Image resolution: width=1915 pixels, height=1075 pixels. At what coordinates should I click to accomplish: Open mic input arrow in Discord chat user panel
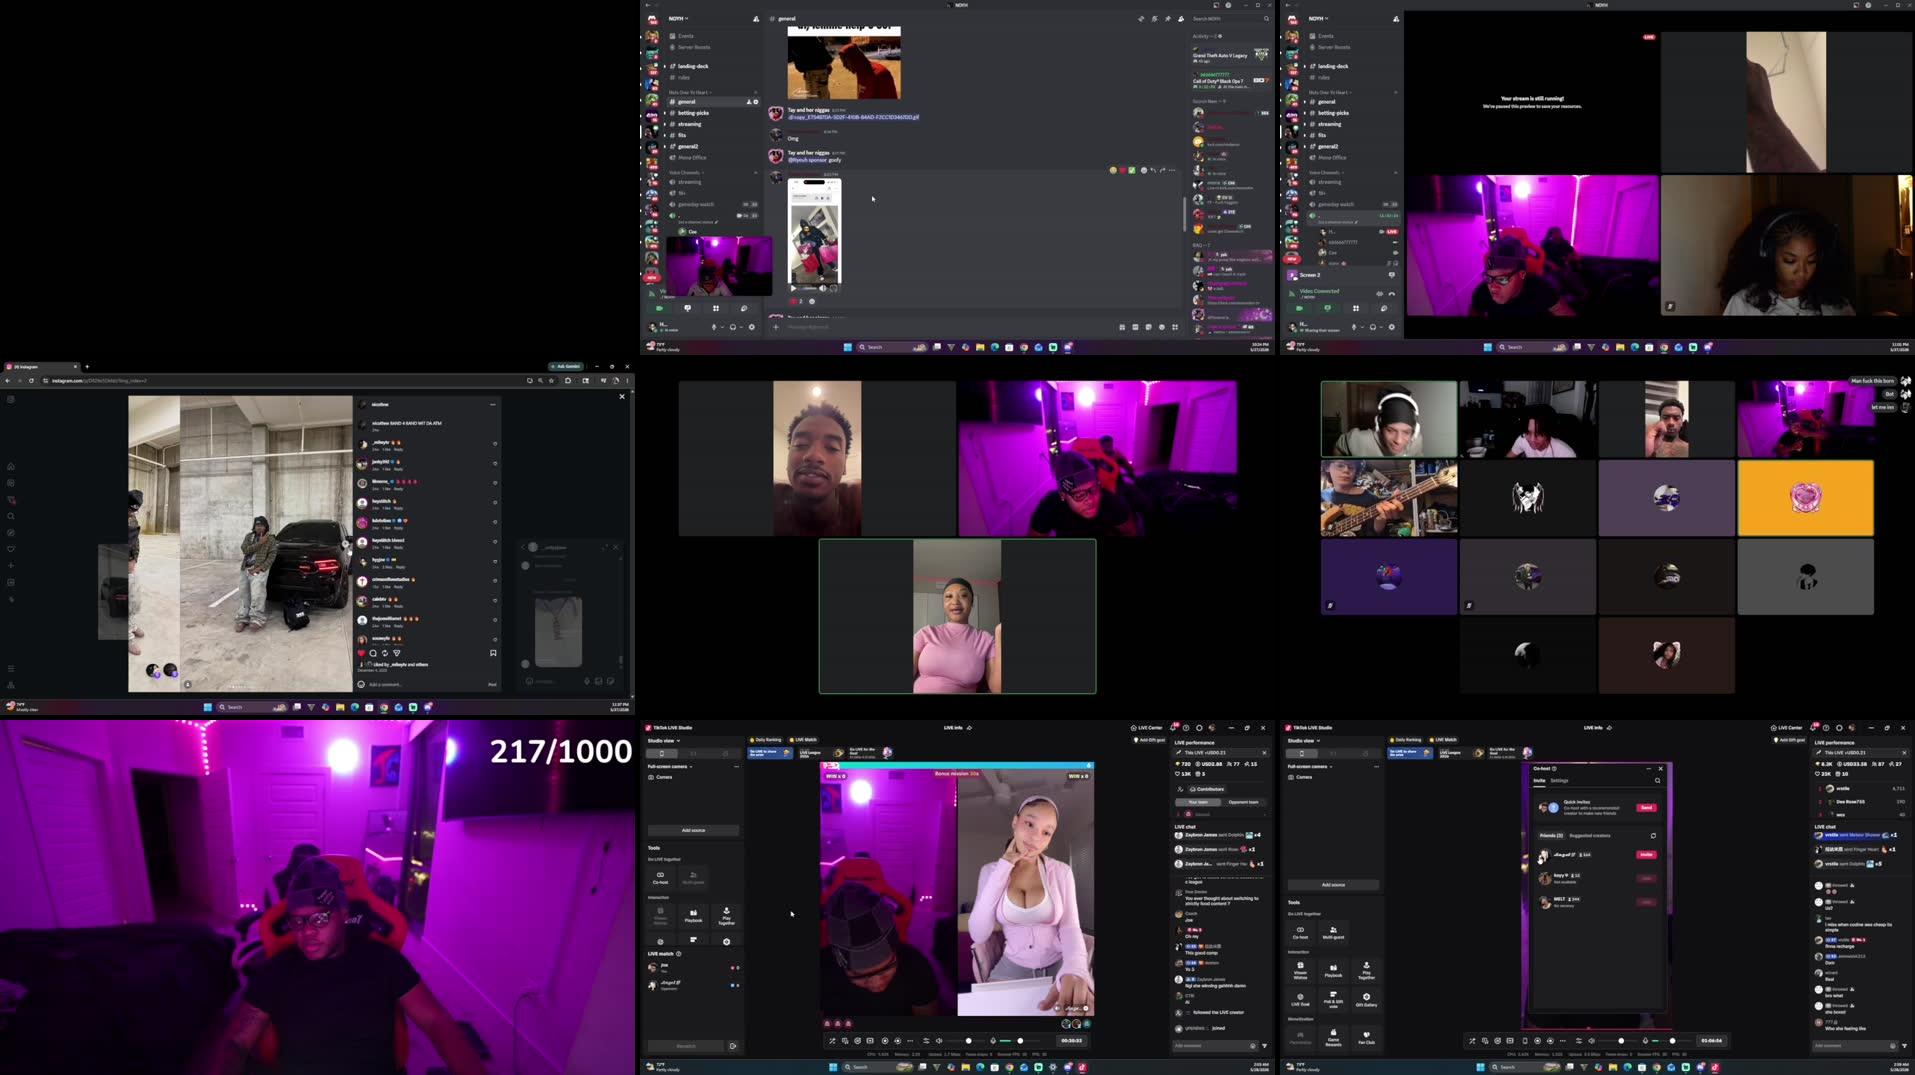pyautogui.click(x=722, y=327)
